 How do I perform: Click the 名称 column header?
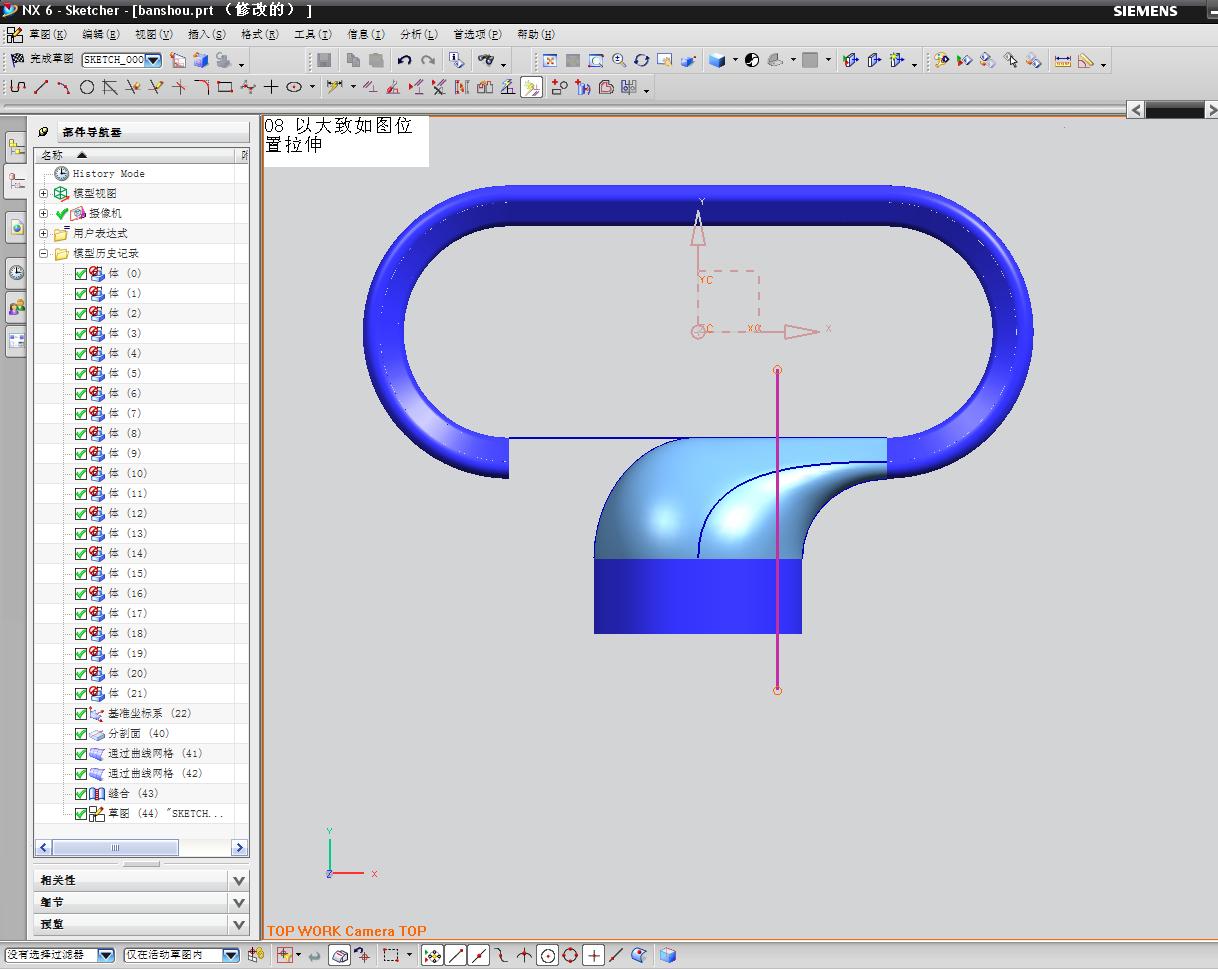[52, 155]
